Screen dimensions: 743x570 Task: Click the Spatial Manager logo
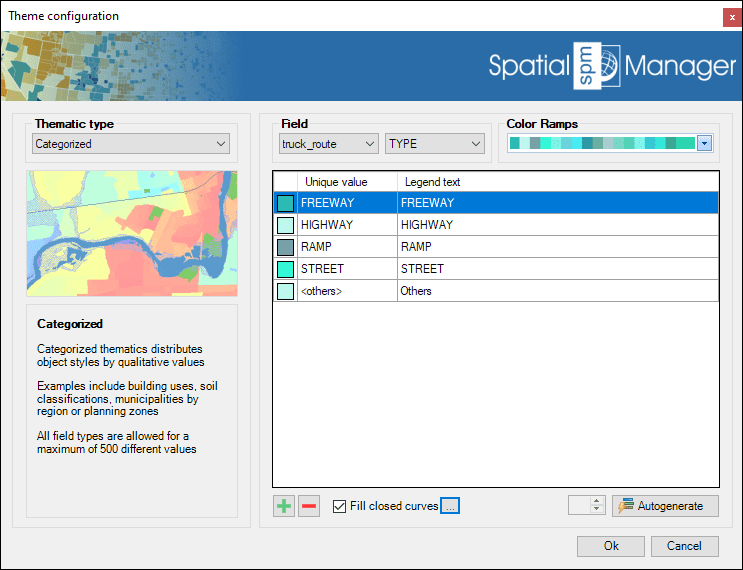(612, 66)
